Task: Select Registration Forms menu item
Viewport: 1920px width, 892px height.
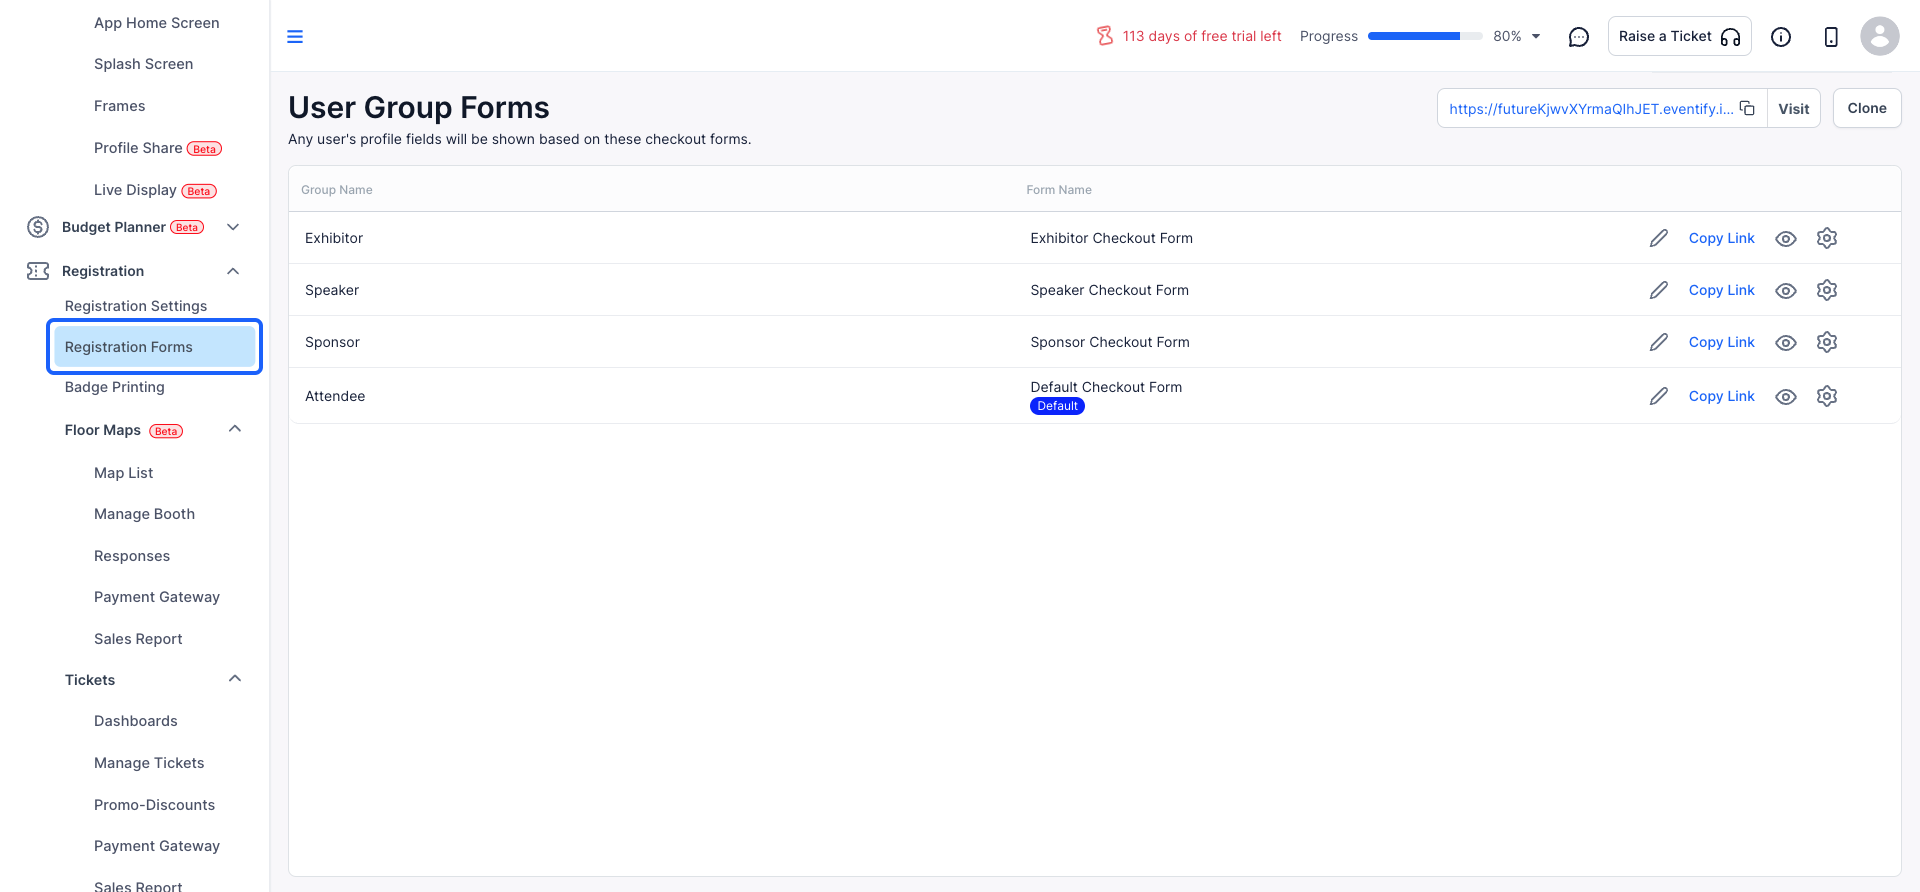Action: coord(155,347)
